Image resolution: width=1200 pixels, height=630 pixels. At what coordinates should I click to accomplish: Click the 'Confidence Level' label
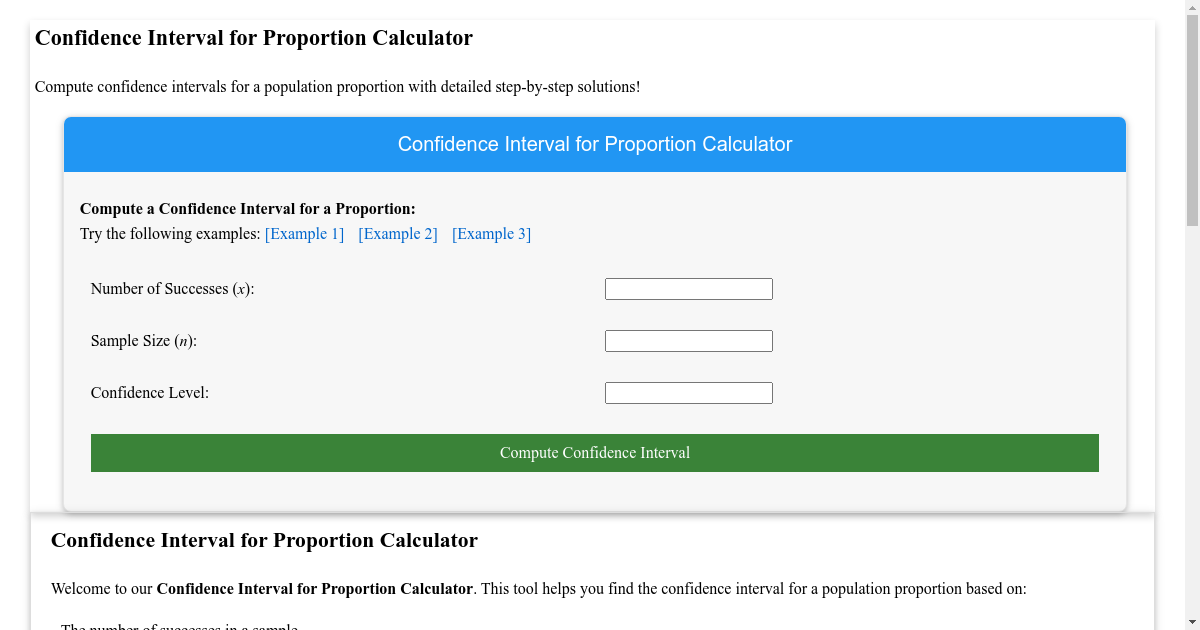148,392
